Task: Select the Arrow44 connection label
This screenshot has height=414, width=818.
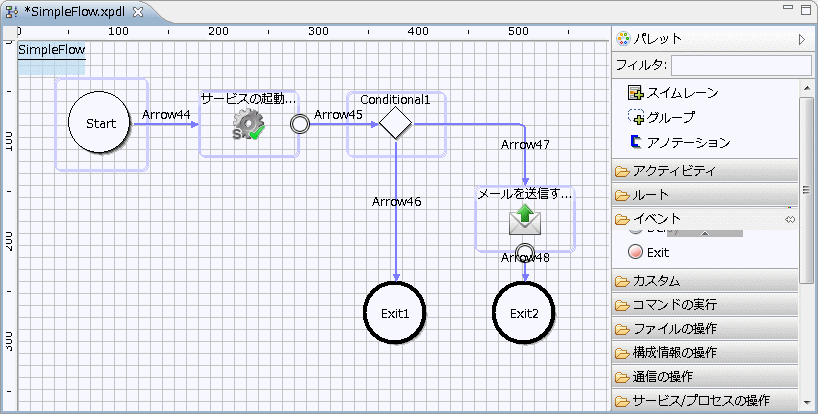Action: click(x=166, y=114)
